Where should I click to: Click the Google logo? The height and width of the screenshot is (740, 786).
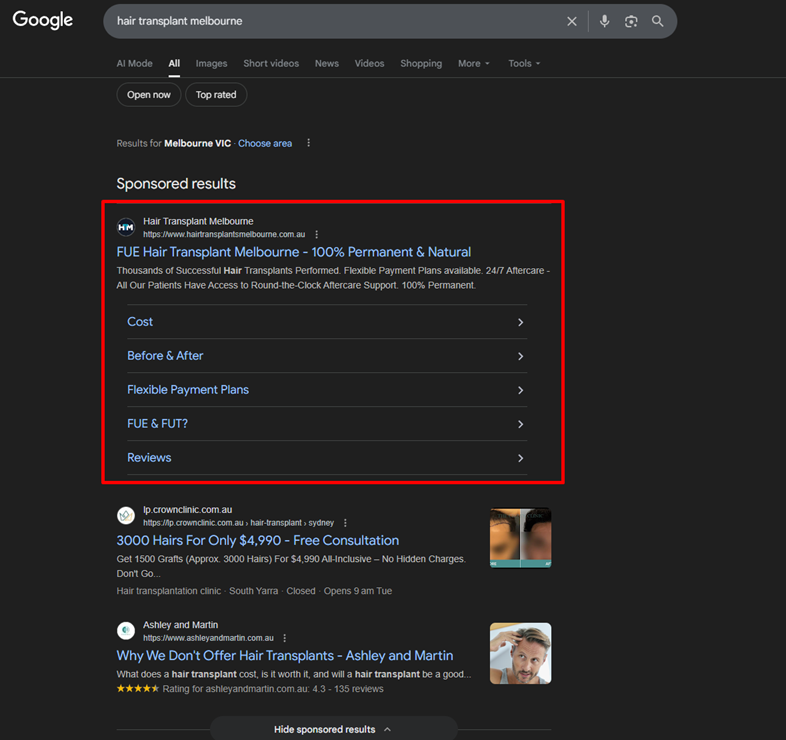pyautogui.click(x=43, y=21)
